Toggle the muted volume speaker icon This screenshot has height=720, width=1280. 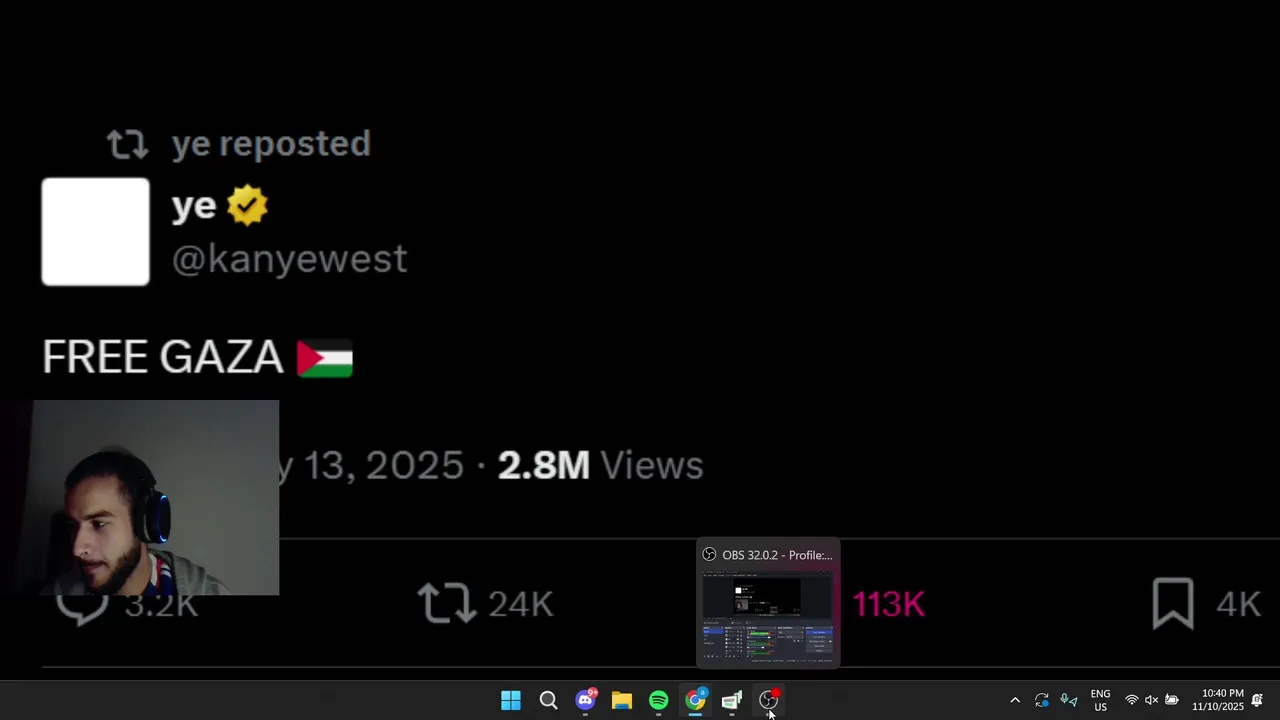click(x=1151, y=700)
